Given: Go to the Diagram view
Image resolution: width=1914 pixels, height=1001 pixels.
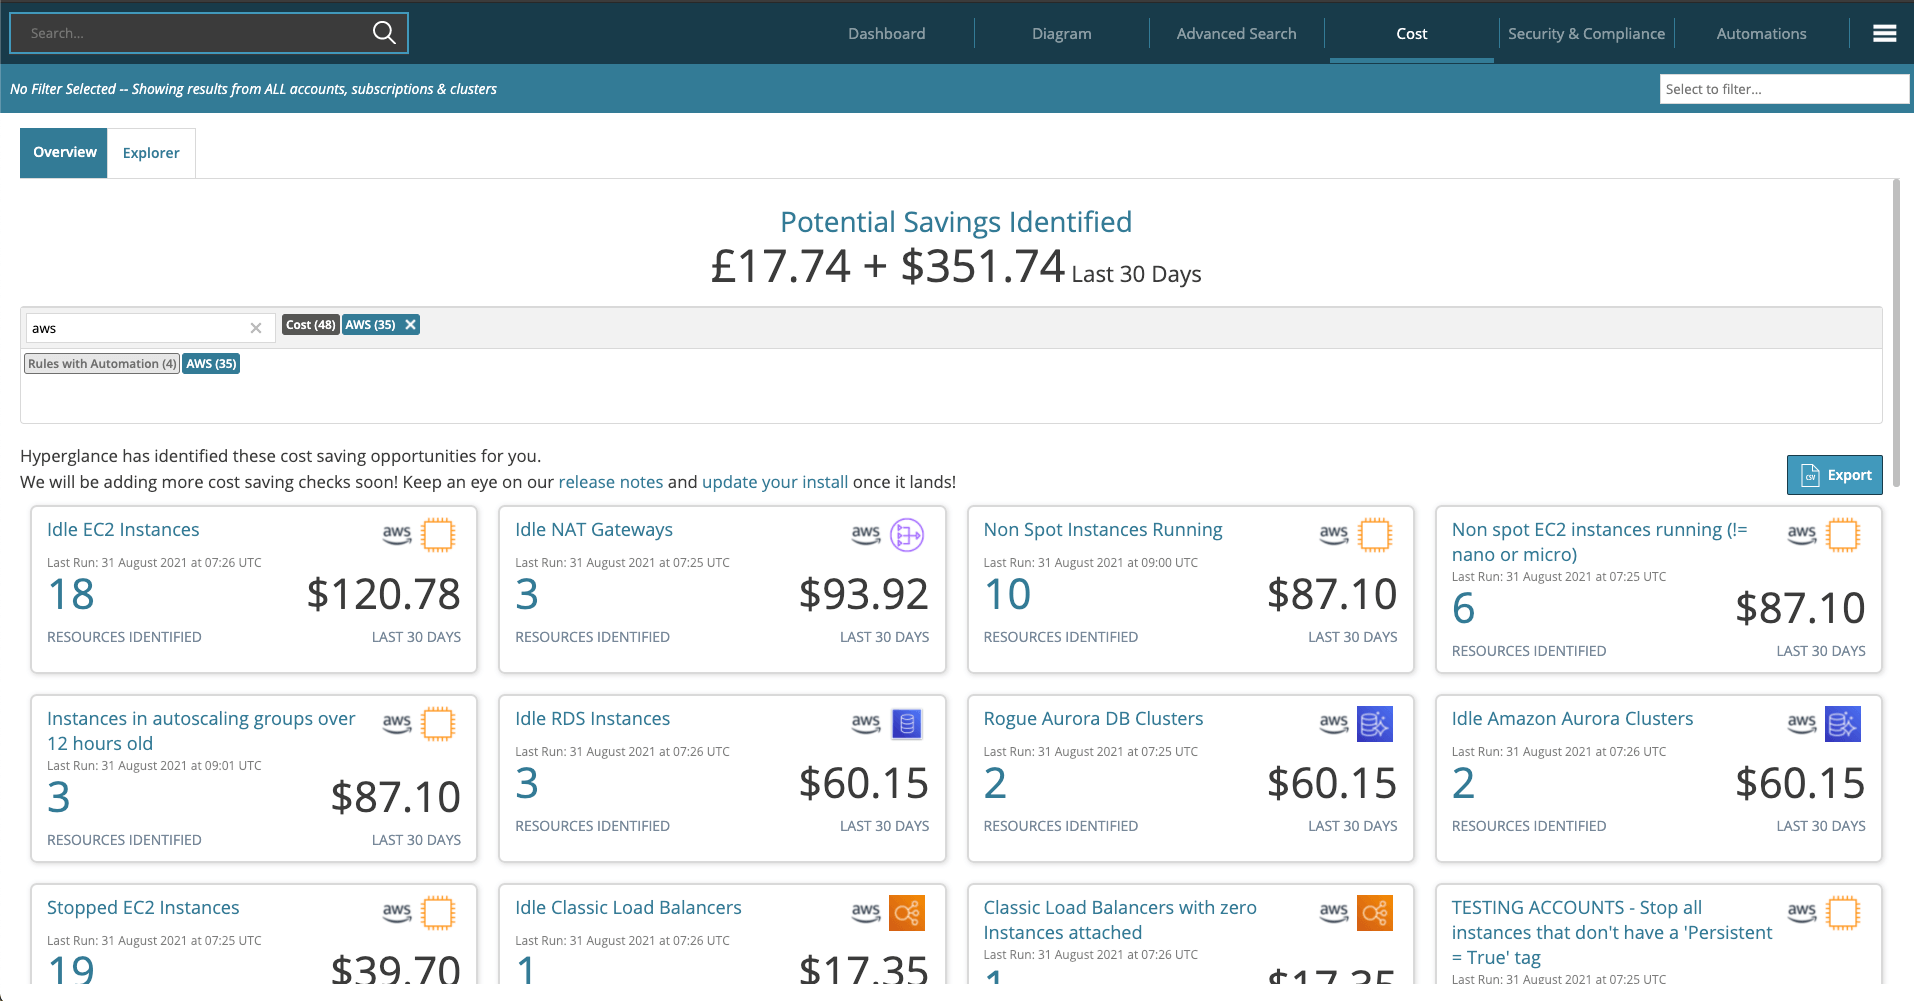Looking at the screenshot, I should [x=1062, y=34].
